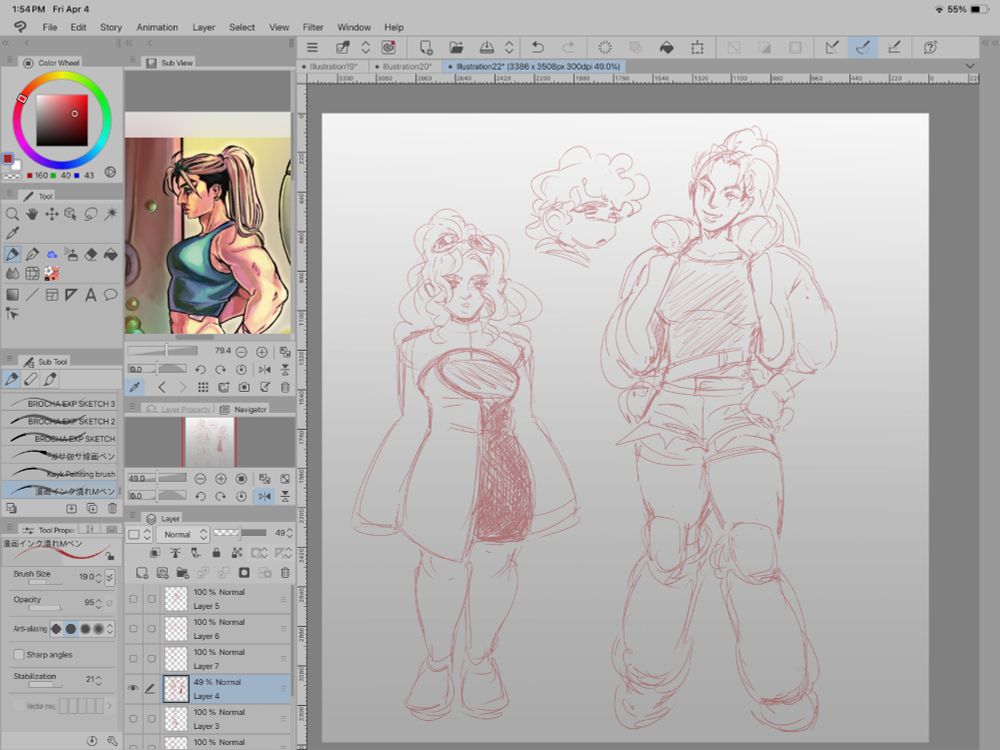Screen dimensions: 1000x750
Task: Click the Open file folder icon
Action: coord(456,47)
